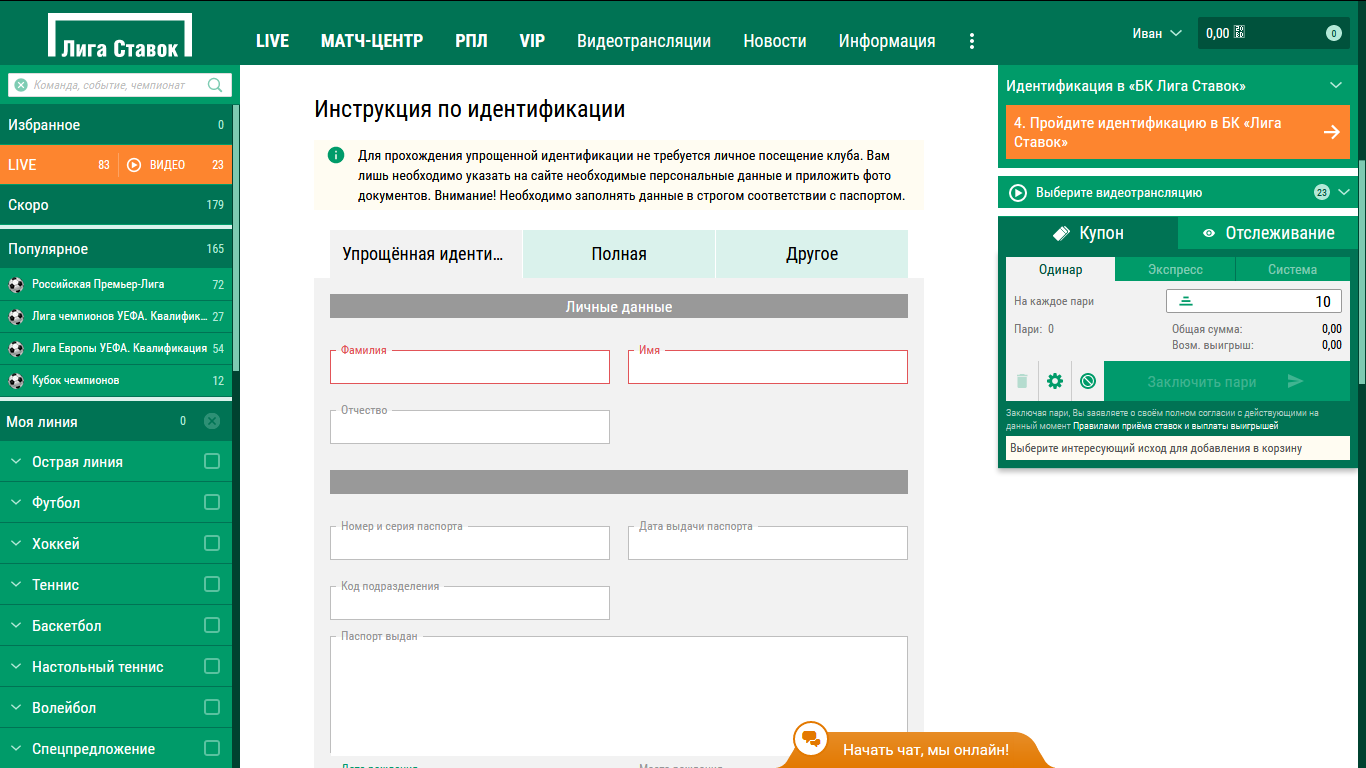Click the eye icon for Отслеживание
1366x768 pixels.
[x=1209, y=233]
